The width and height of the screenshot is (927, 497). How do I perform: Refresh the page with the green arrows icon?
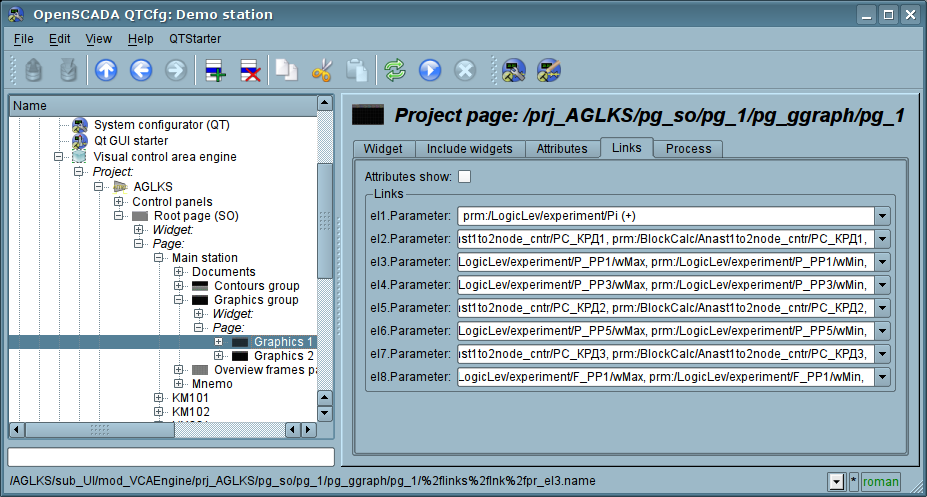[396, 70]
